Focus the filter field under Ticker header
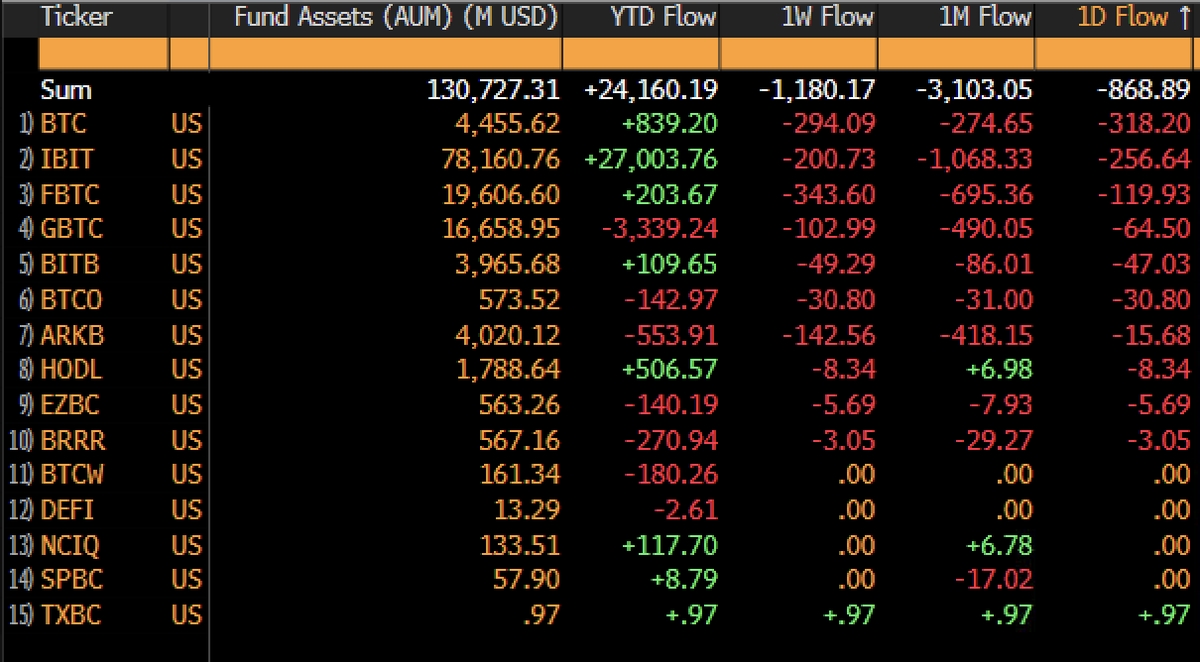The width and height of the screenshot is (1200, 662). (102, 53)
